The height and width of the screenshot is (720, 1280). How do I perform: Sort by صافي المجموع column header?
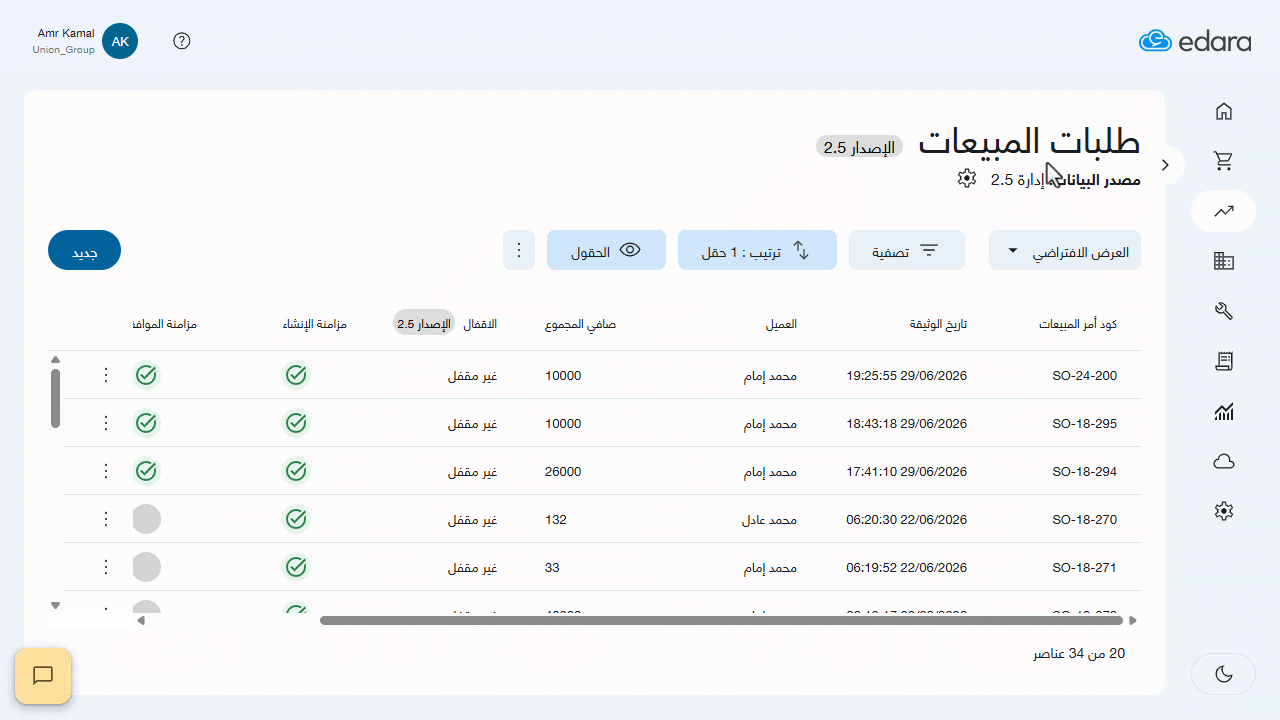580,325
